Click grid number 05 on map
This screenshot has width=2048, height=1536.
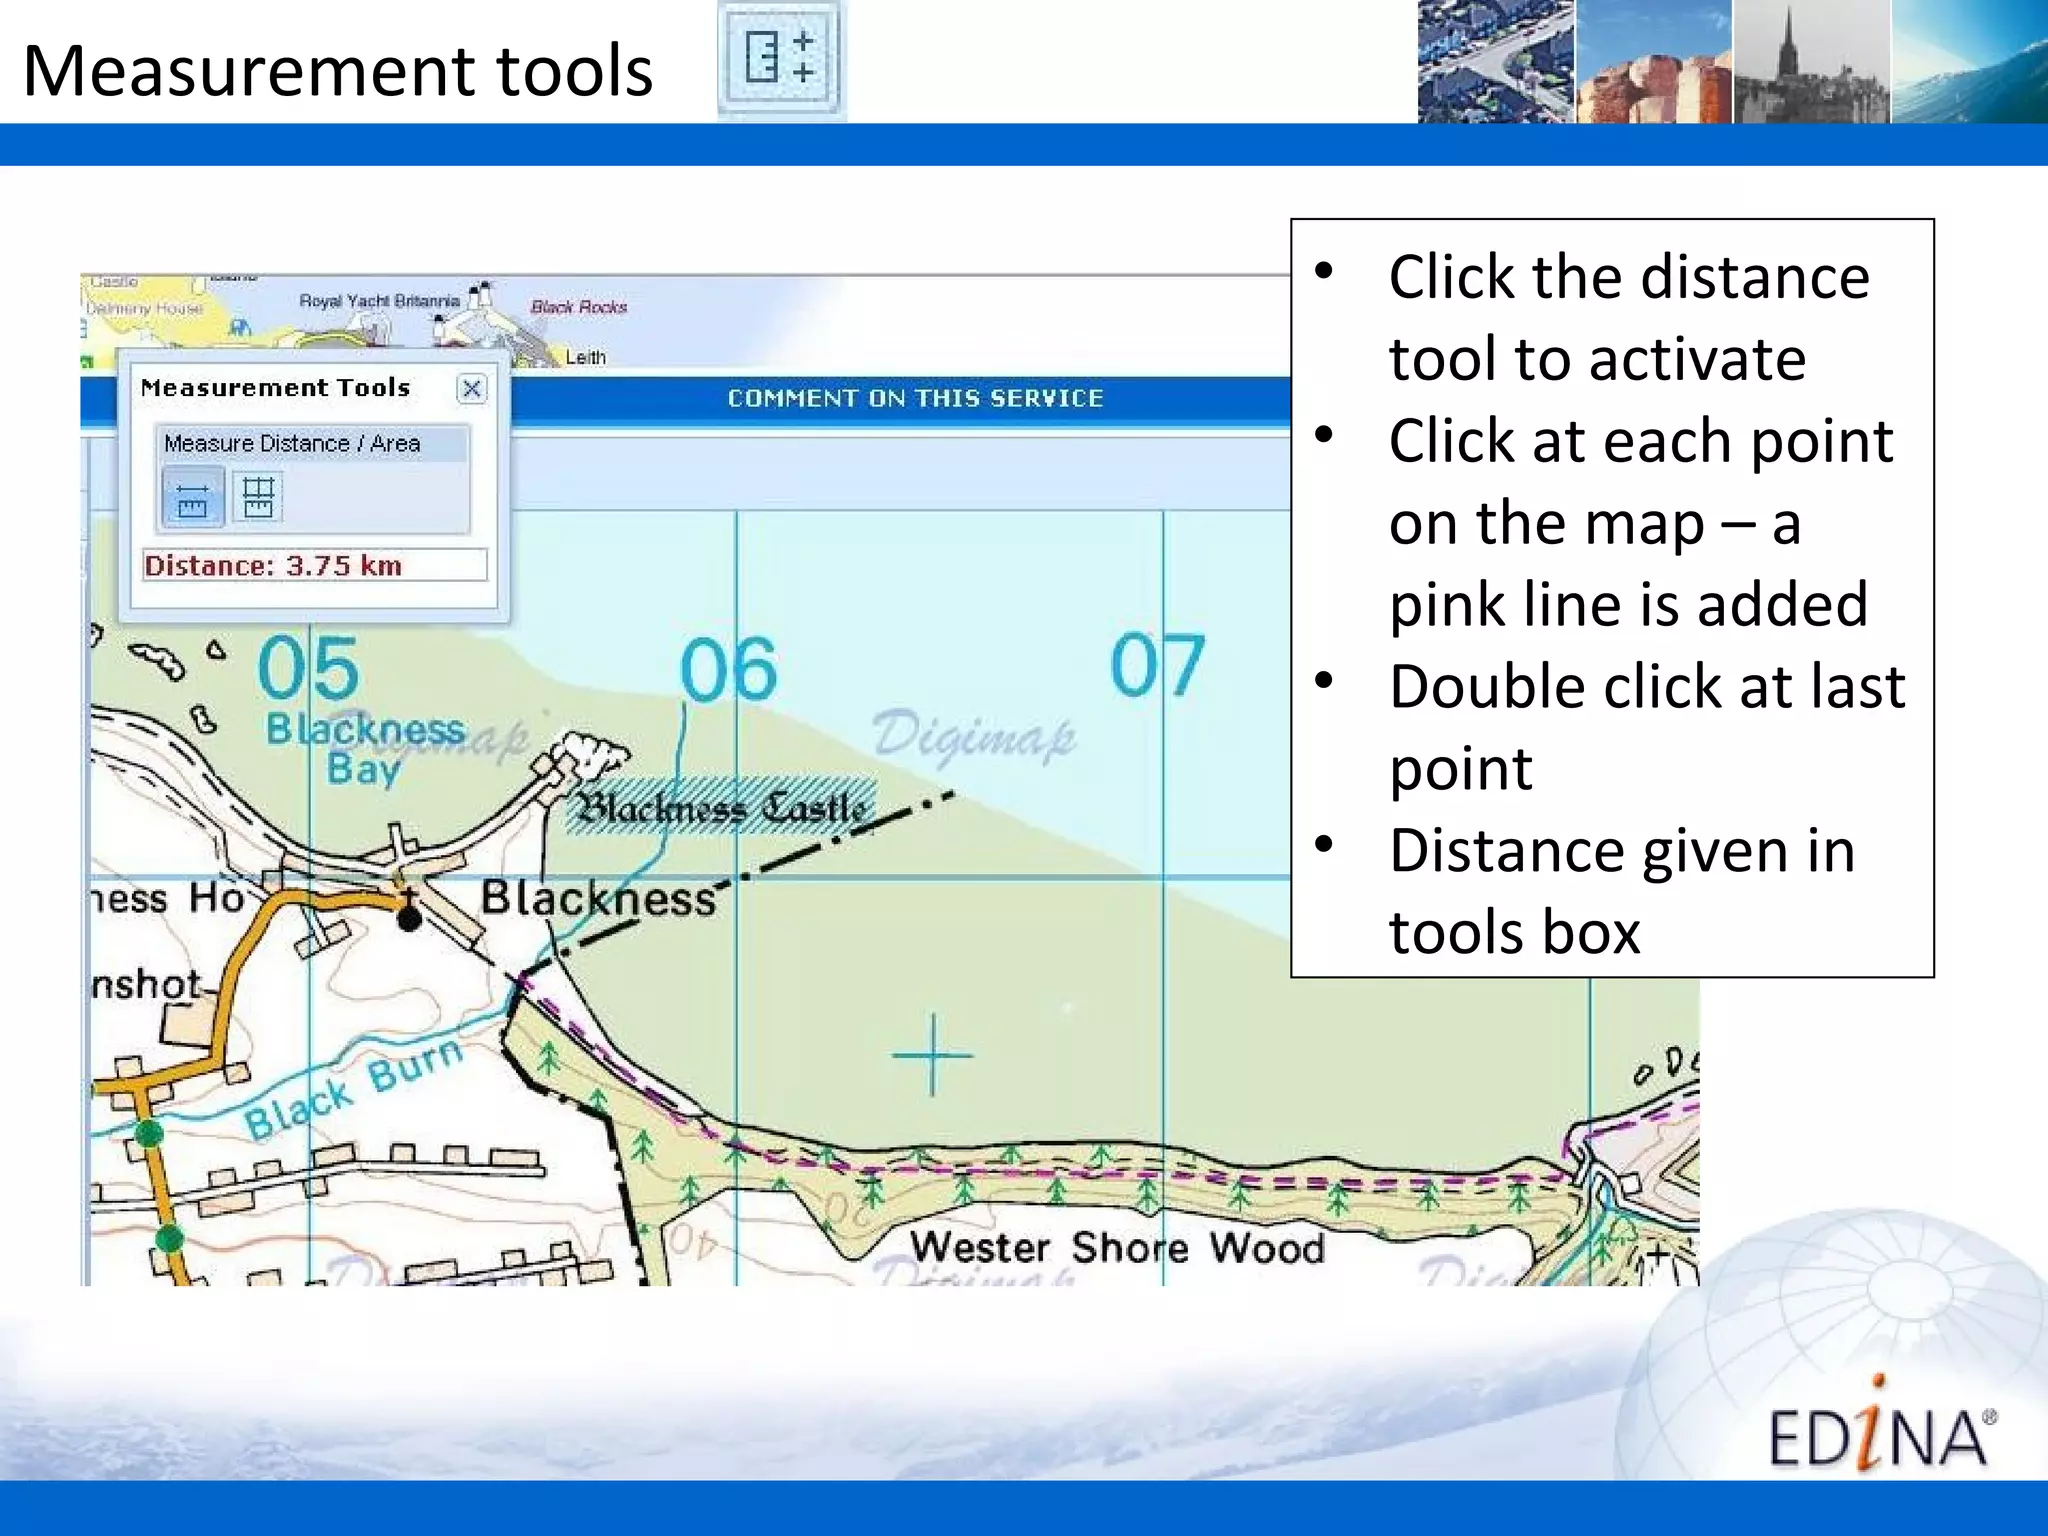click(x=307, y=668)
